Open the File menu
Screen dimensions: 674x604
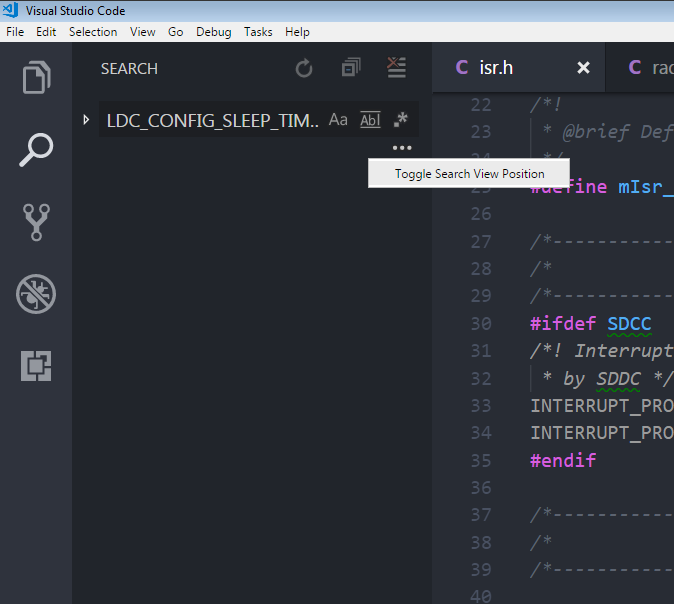[x=15, y=32]
